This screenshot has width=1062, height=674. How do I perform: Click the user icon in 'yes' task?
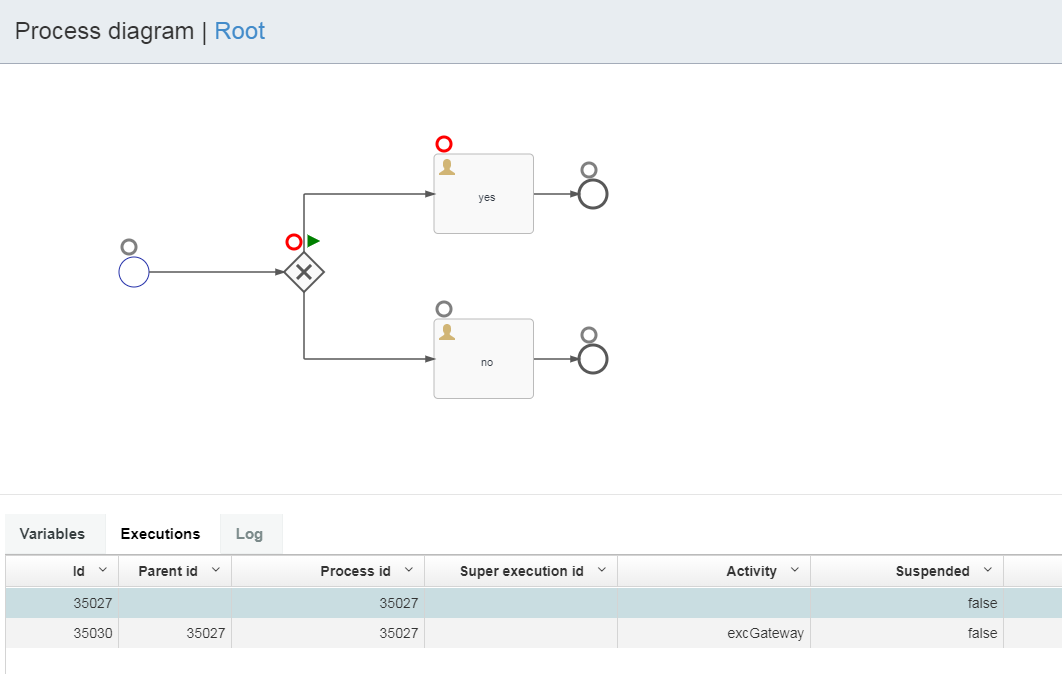tap(447, 167)
